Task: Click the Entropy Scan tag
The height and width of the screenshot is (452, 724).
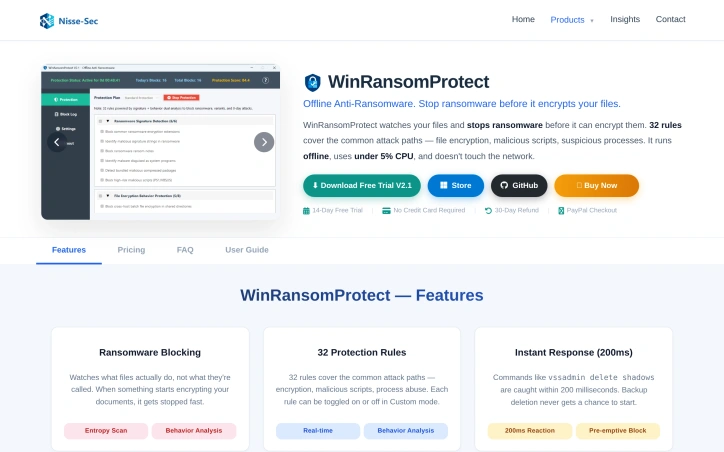Action: click(x=106, y=431)
